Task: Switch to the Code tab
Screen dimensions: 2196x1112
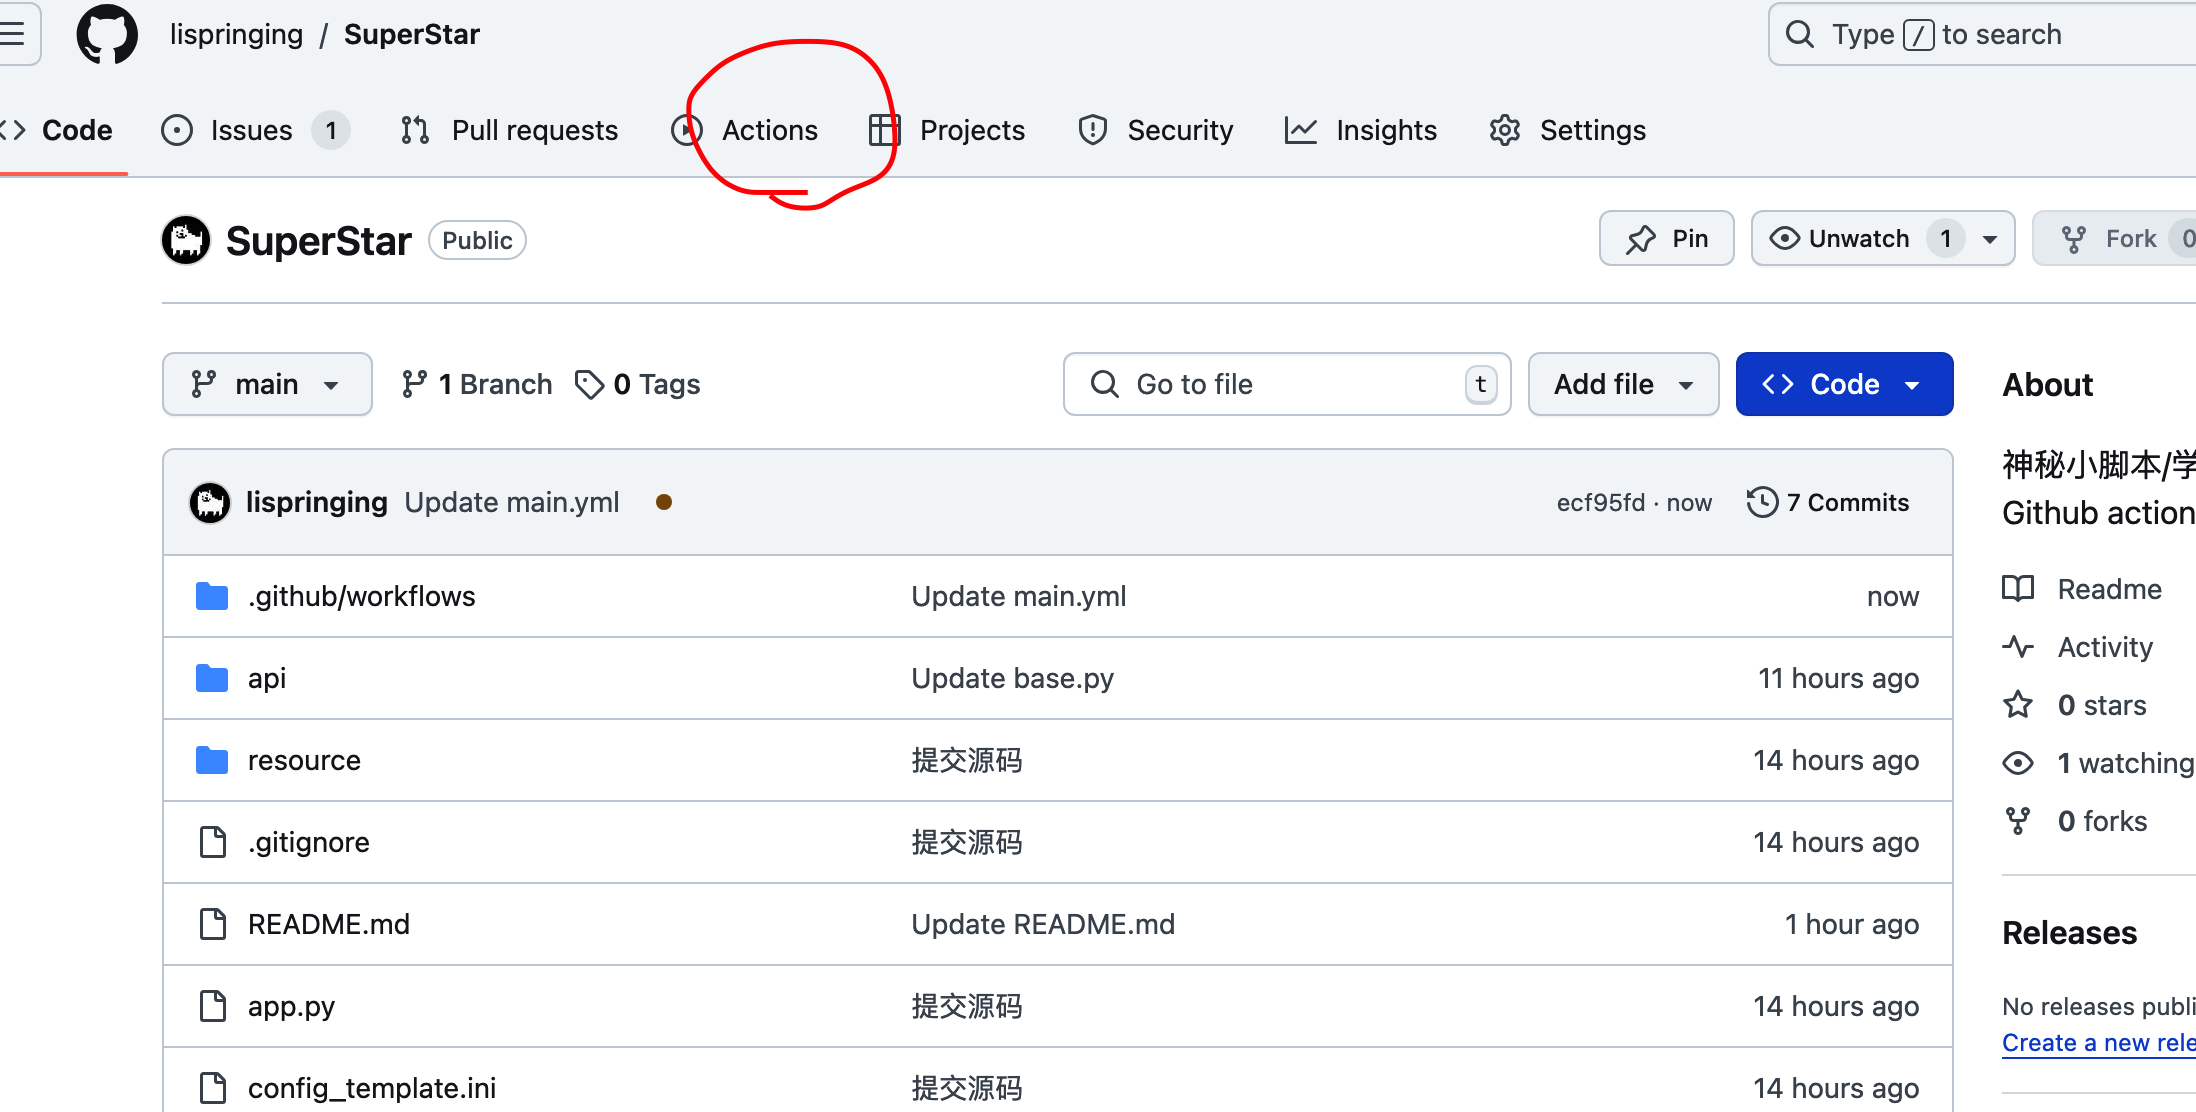Action: [60, 130]
